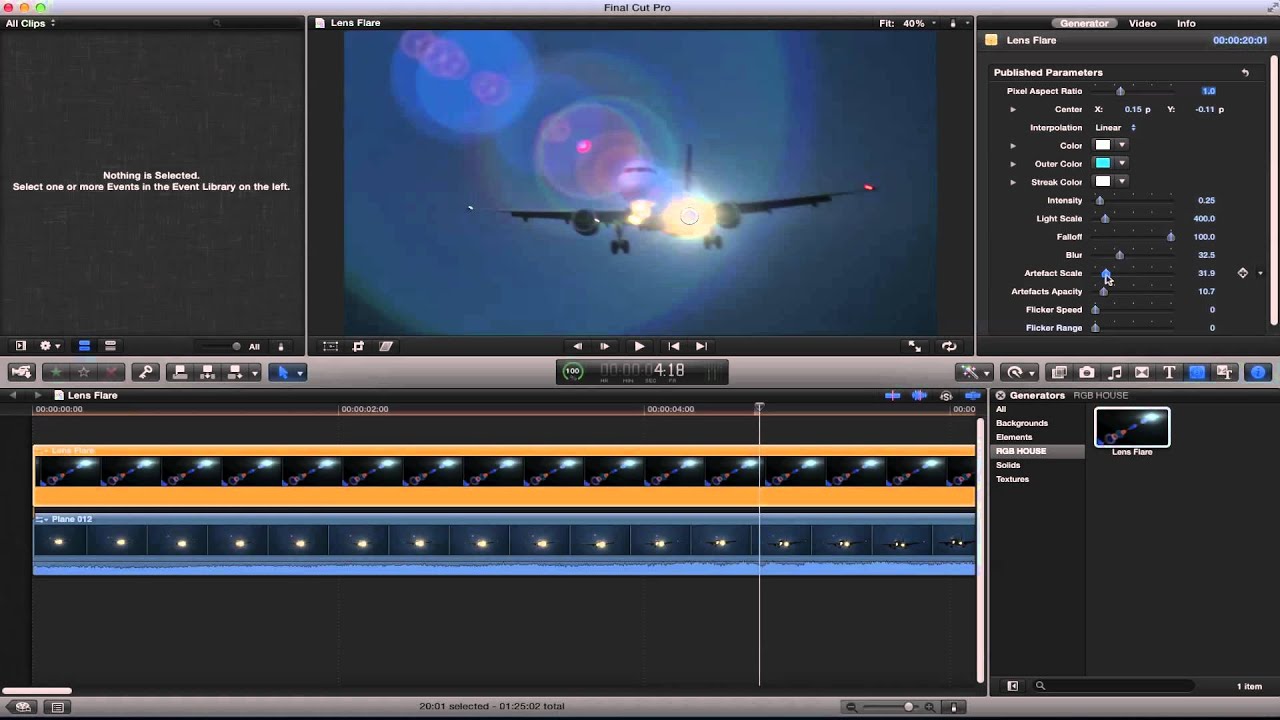This screenshot has width=1280, height=720.
Task: Click the insert clip edit button
Action: click(208, 372)
